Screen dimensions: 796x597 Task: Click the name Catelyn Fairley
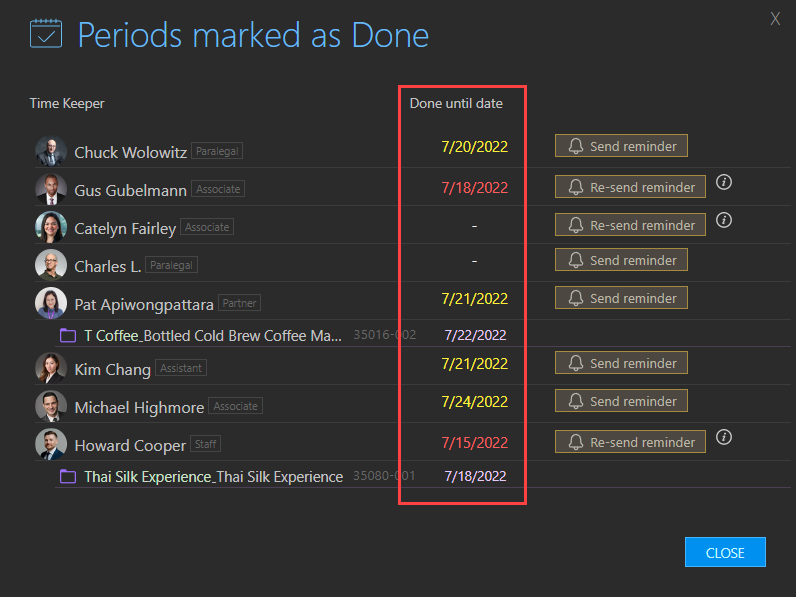pyautogui.click(x=125, y=228)
